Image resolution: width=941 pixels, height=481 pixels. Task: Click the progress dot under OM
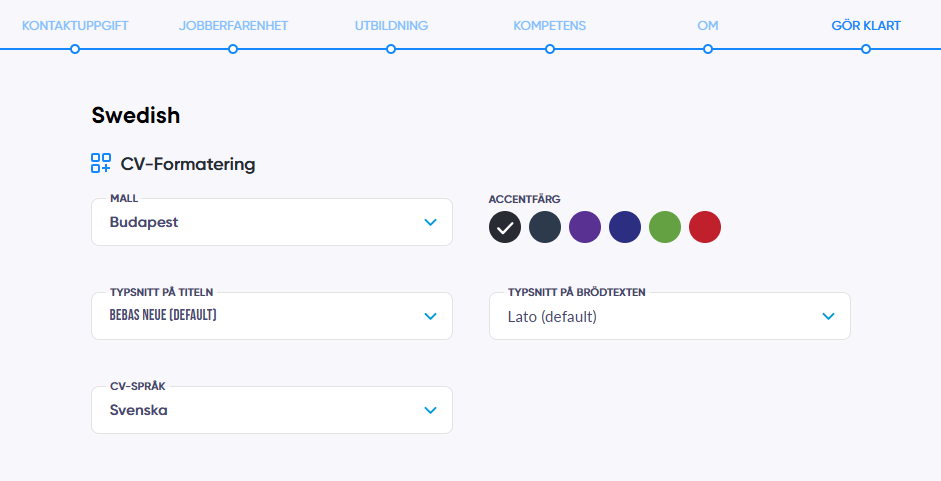coord(708,49)
